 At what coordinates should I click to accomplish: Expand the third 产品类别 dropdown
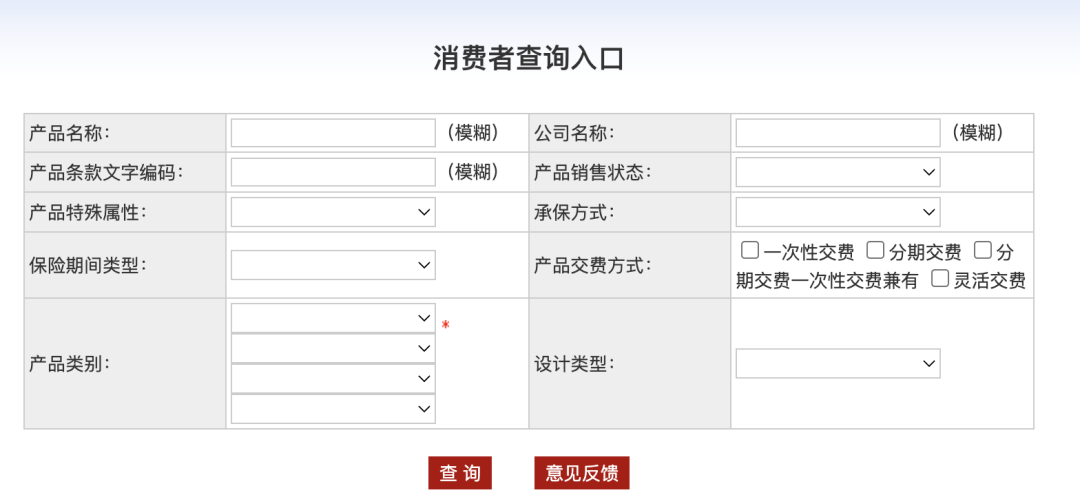[x=333, y=379]
